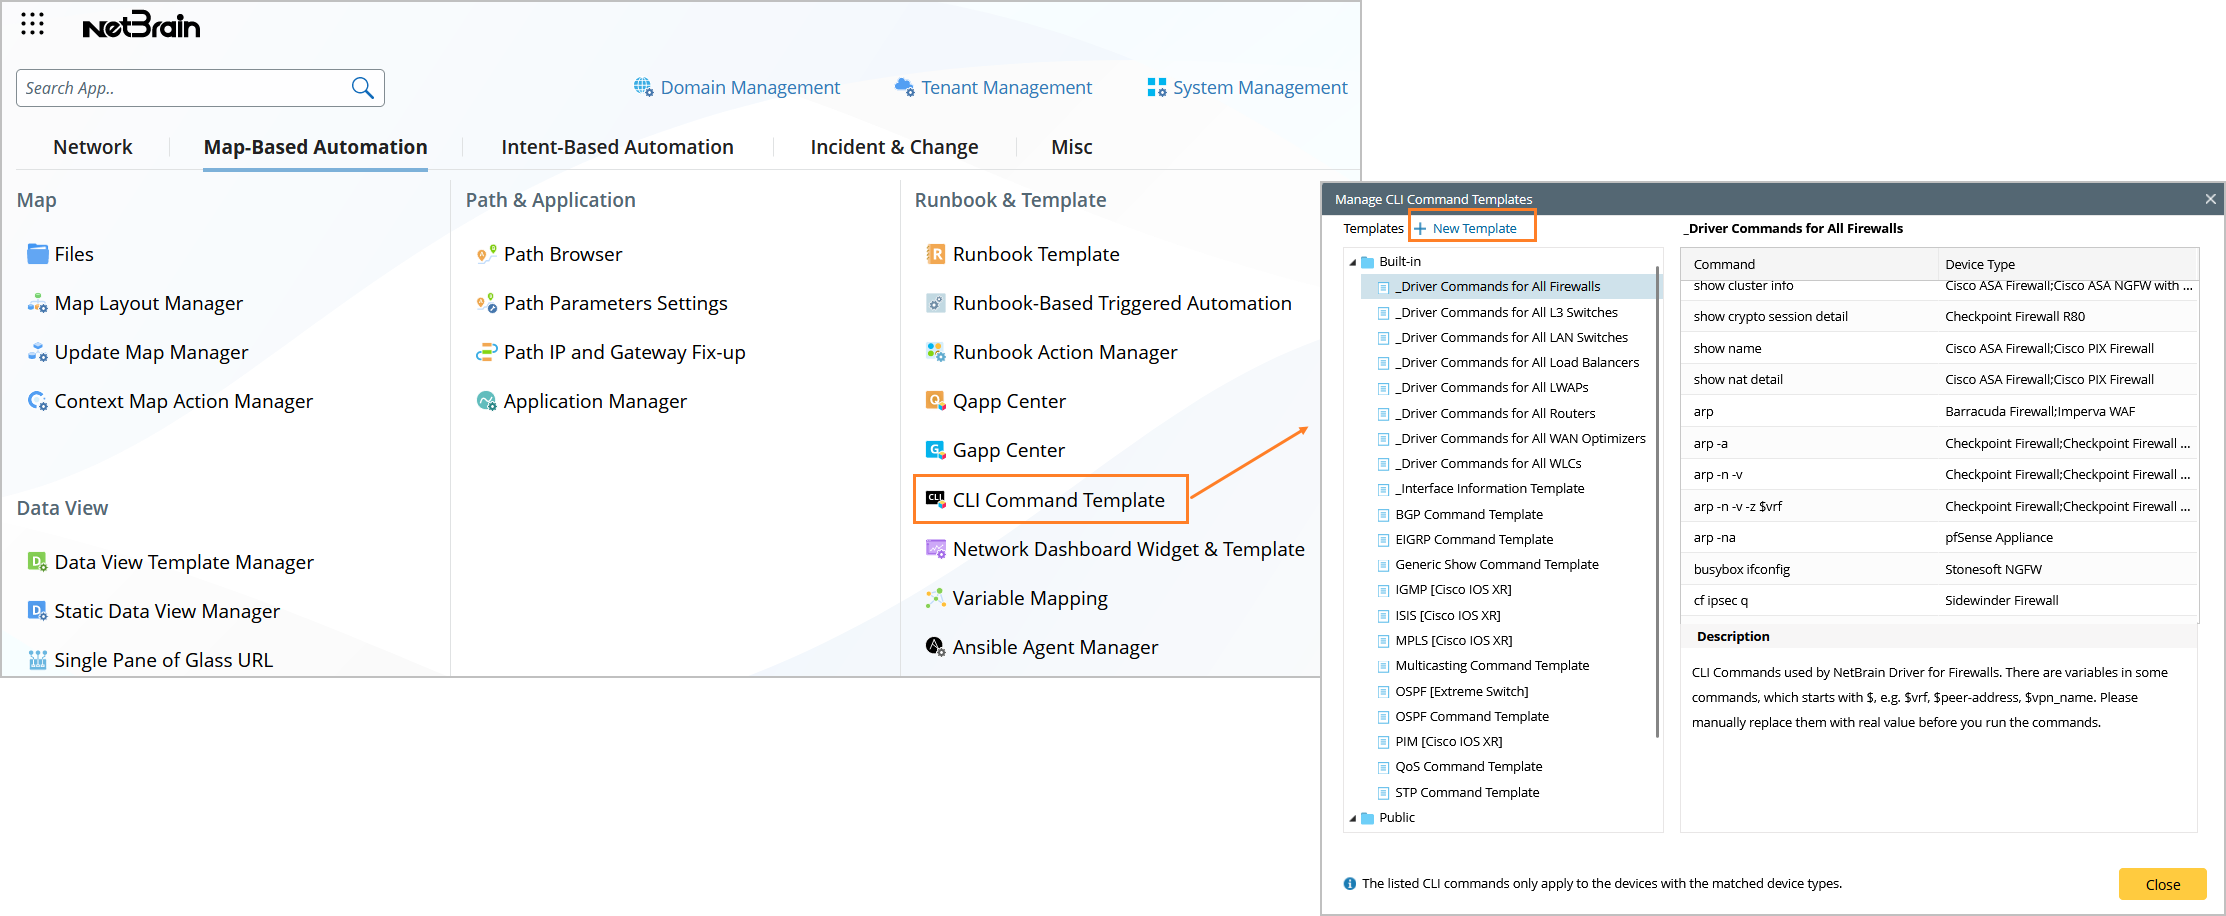The image size is (2226, 916).
Task: Click the search magnifier icon
Action: click(x=362, y=88)
